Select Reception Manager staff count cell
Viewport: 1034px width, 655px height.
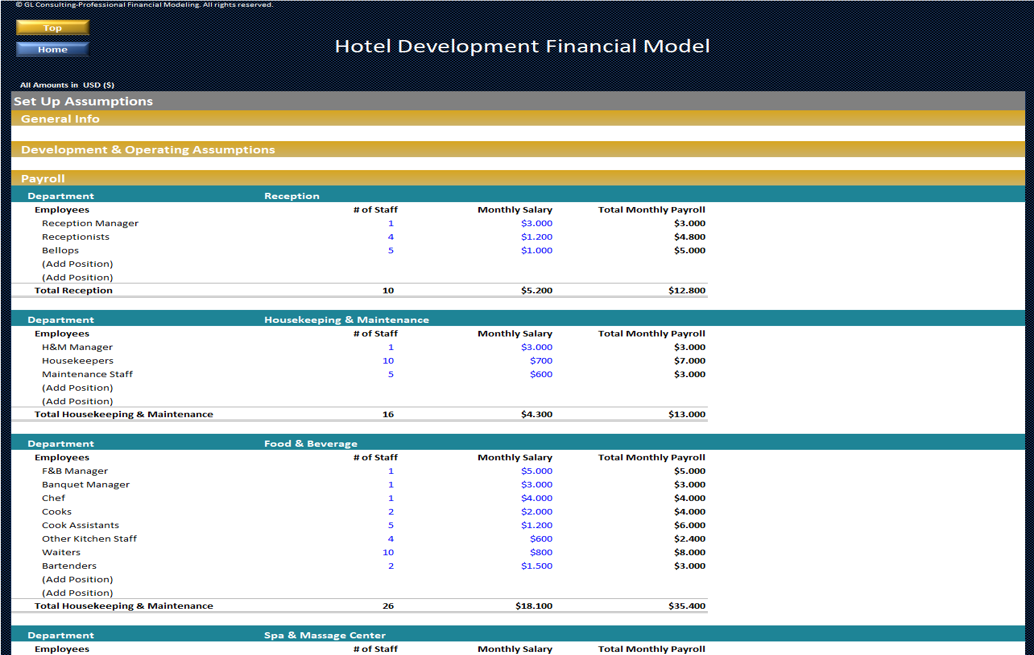pos(390,223)
